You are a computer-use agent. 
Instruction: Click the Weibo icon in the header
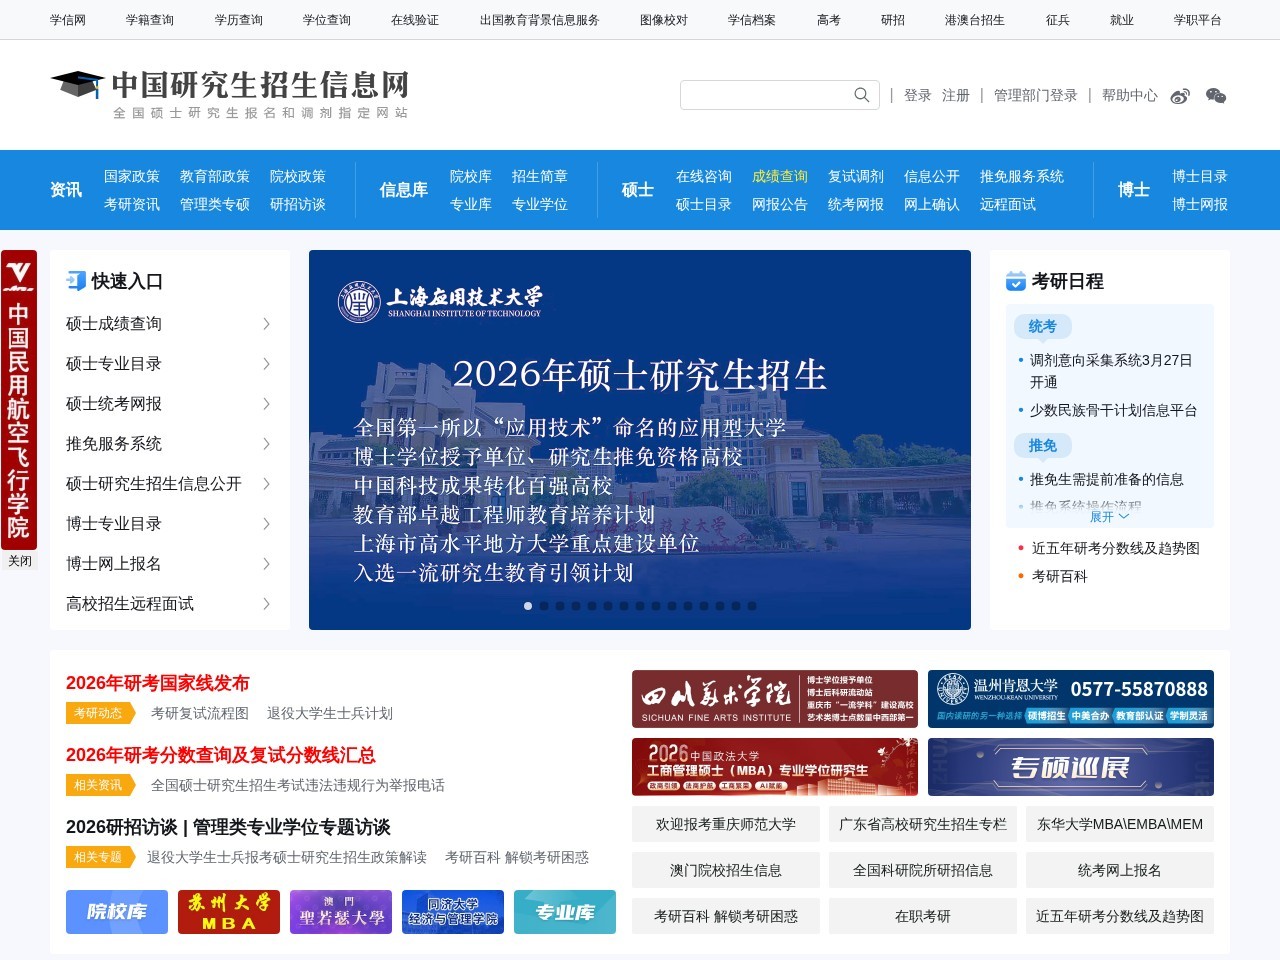[1180, 95]
